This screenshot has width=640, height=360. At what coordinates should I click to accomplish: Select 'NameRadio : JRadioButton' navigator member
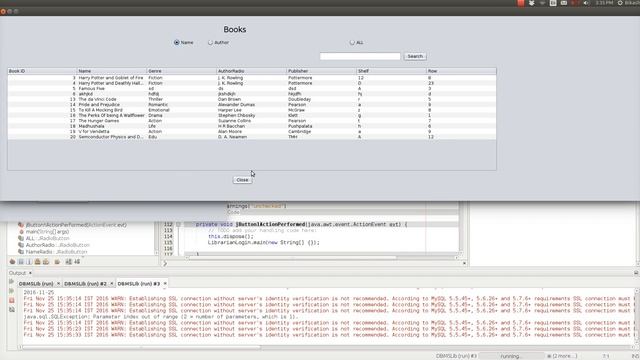(x=53, y=252)
